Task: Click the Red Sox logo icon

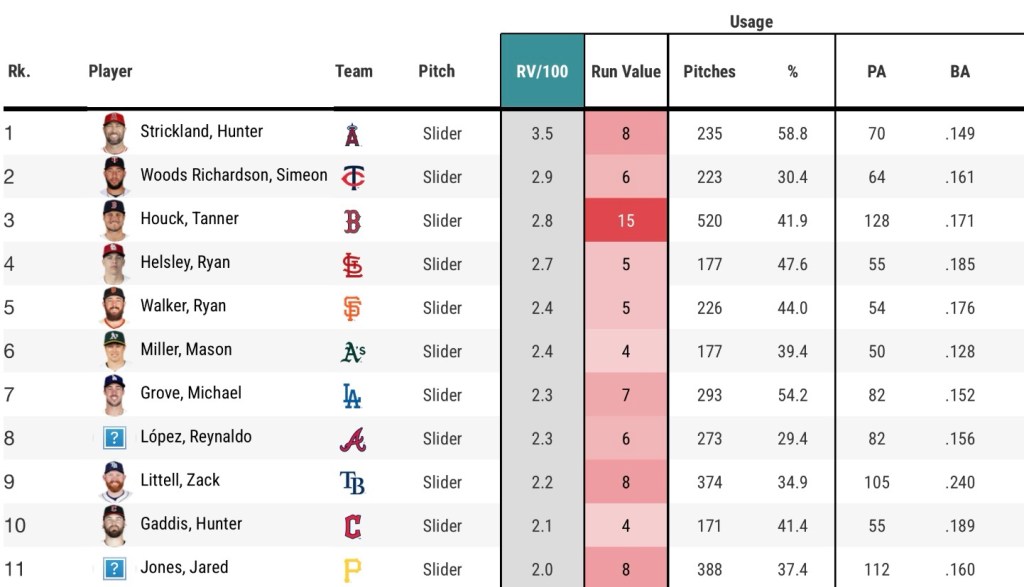Action: [352, 221]
